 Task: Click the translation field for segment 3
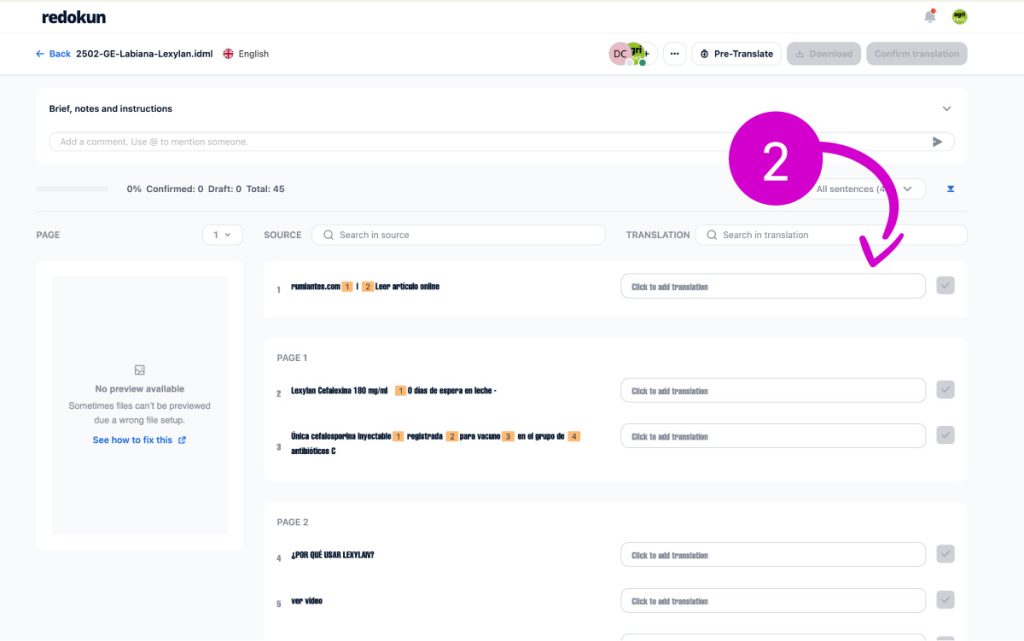(772, 436)
